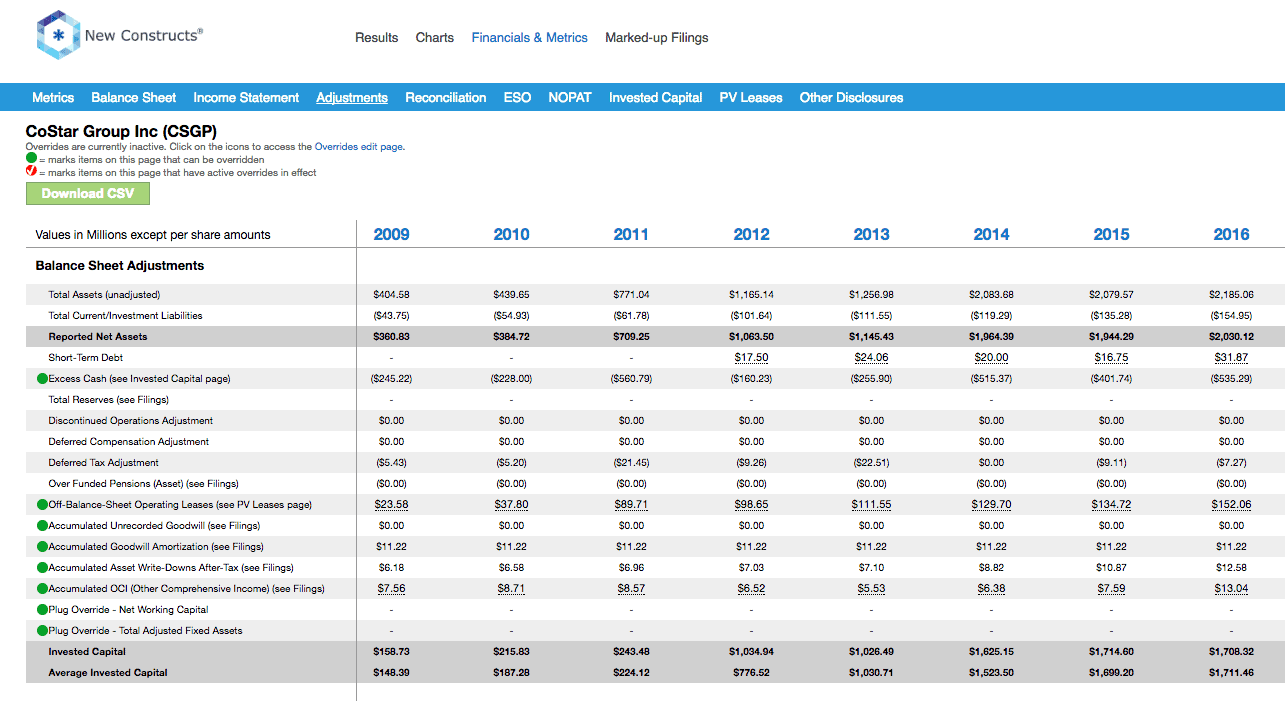
Task: Click override icon for Plug Override Net Working Capital
Action: [x=42, y=610]
